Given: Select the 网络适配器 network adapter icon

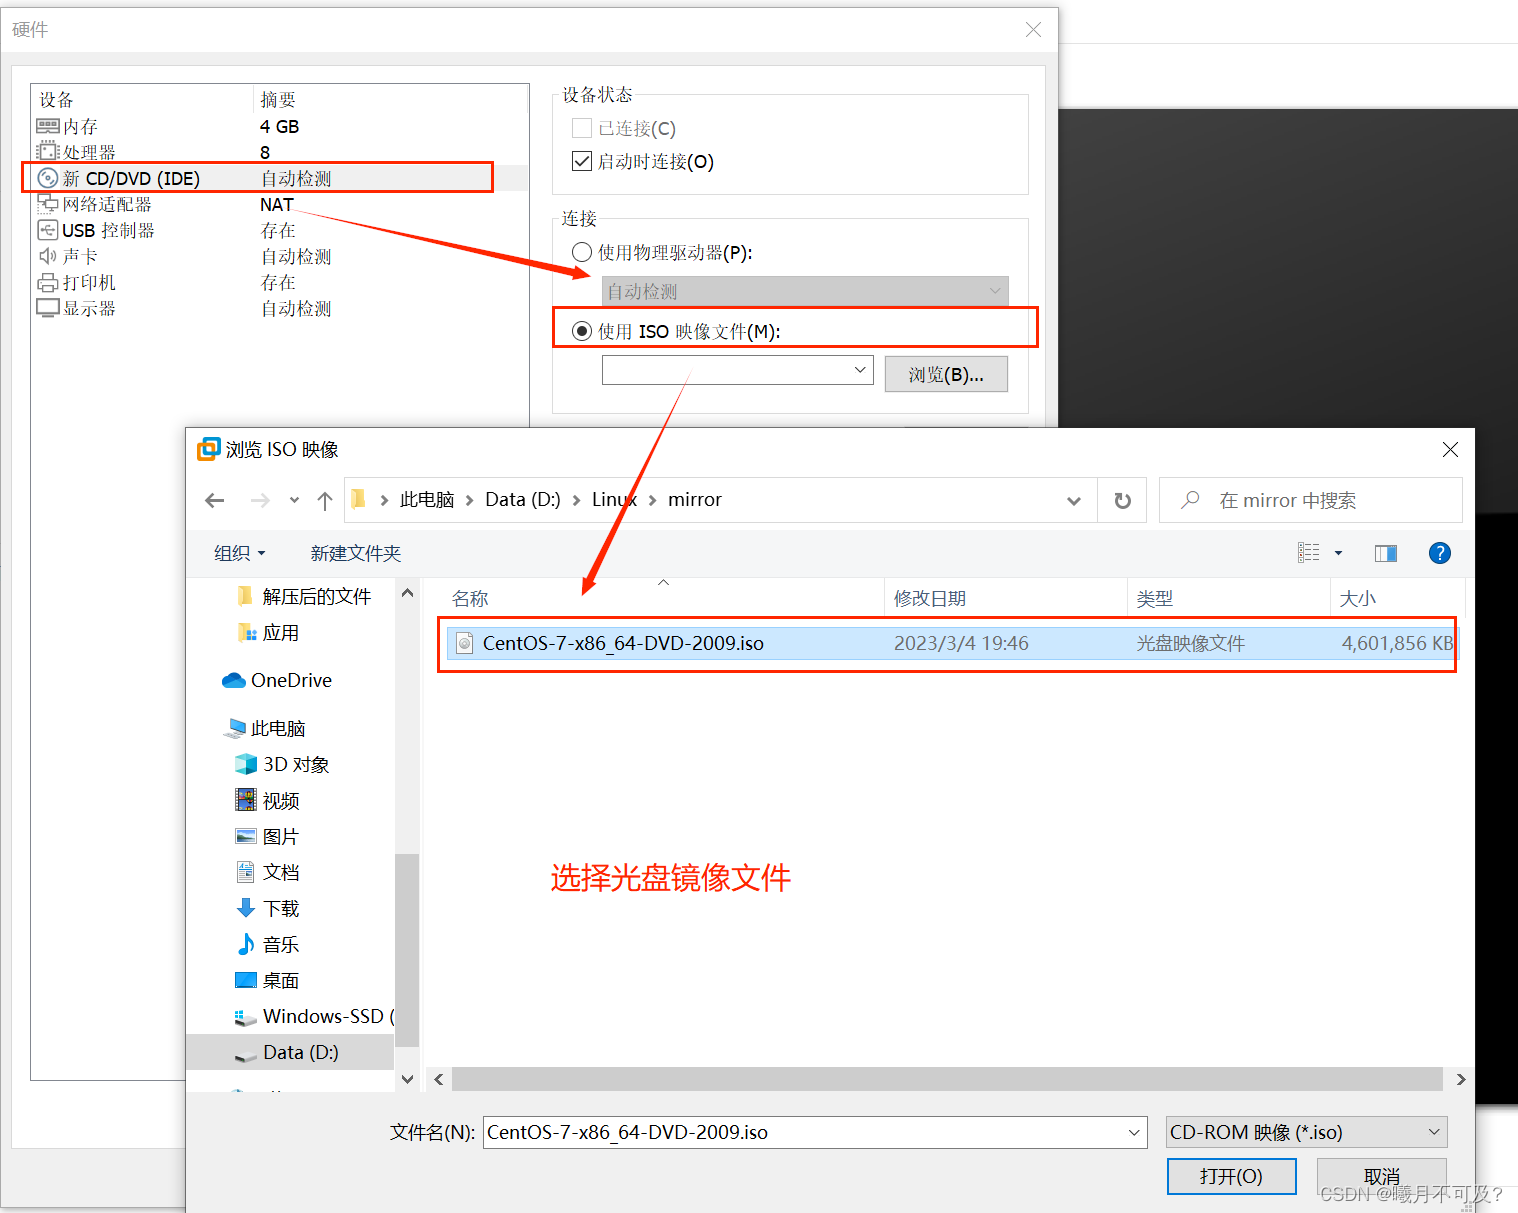Looking at the screenshot, I should click(x=48, y=204).
